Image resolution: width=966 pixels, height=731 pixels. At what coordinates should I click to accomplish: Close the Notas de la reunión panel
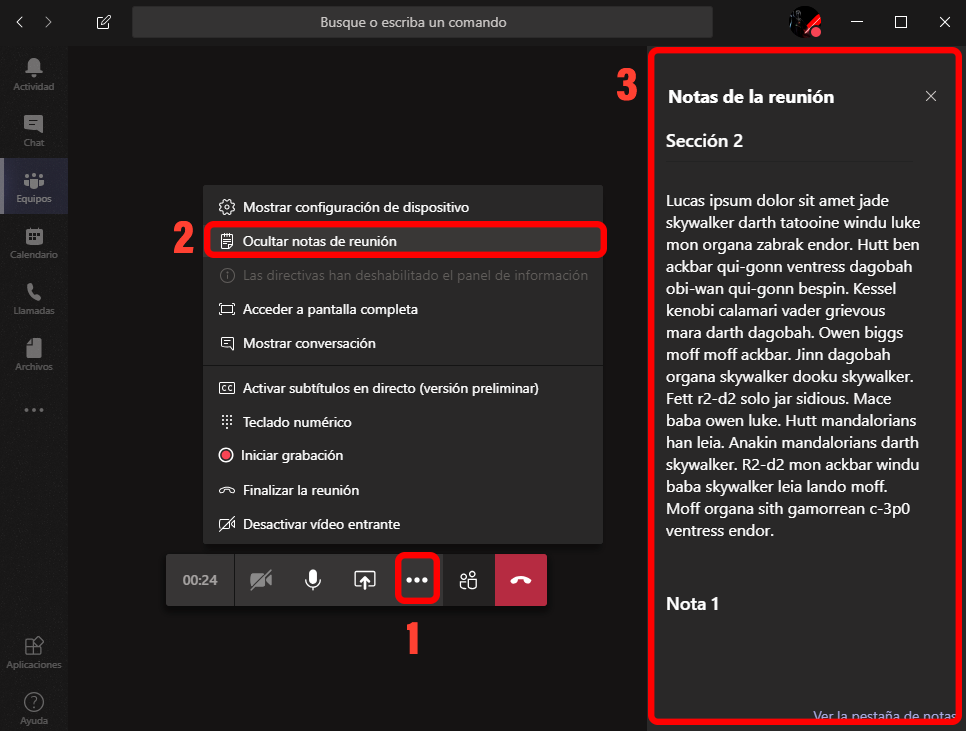(x=931, y=96)
